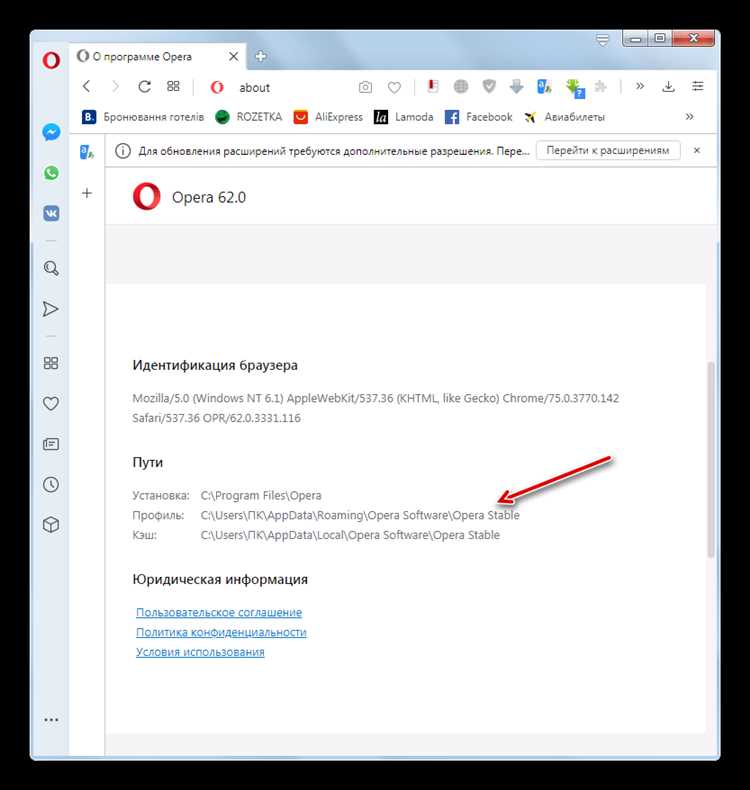This screenshot has width=750, height=790.
Task: Close the О программе Opera tab
Action: click(234, 56)
